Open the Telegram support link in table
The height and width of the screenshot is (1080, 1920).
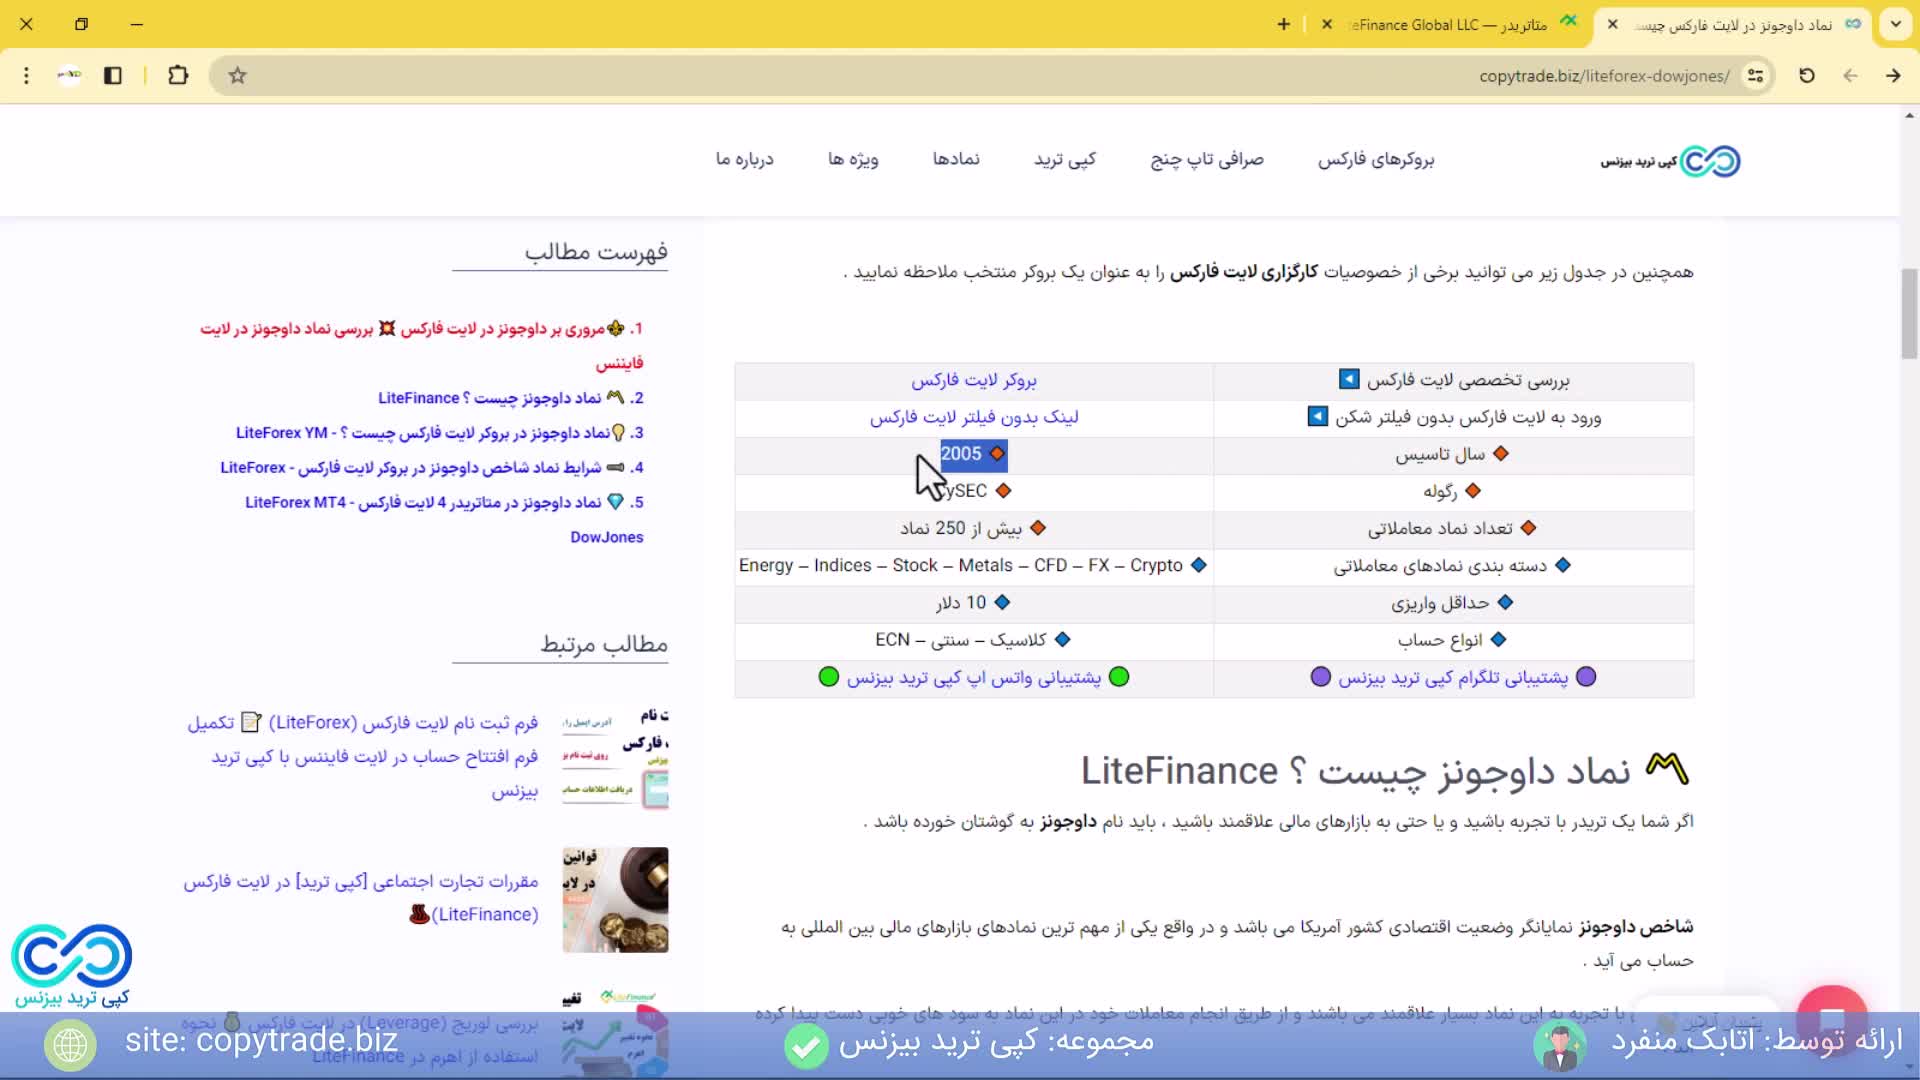click(x=1452, y=678)
